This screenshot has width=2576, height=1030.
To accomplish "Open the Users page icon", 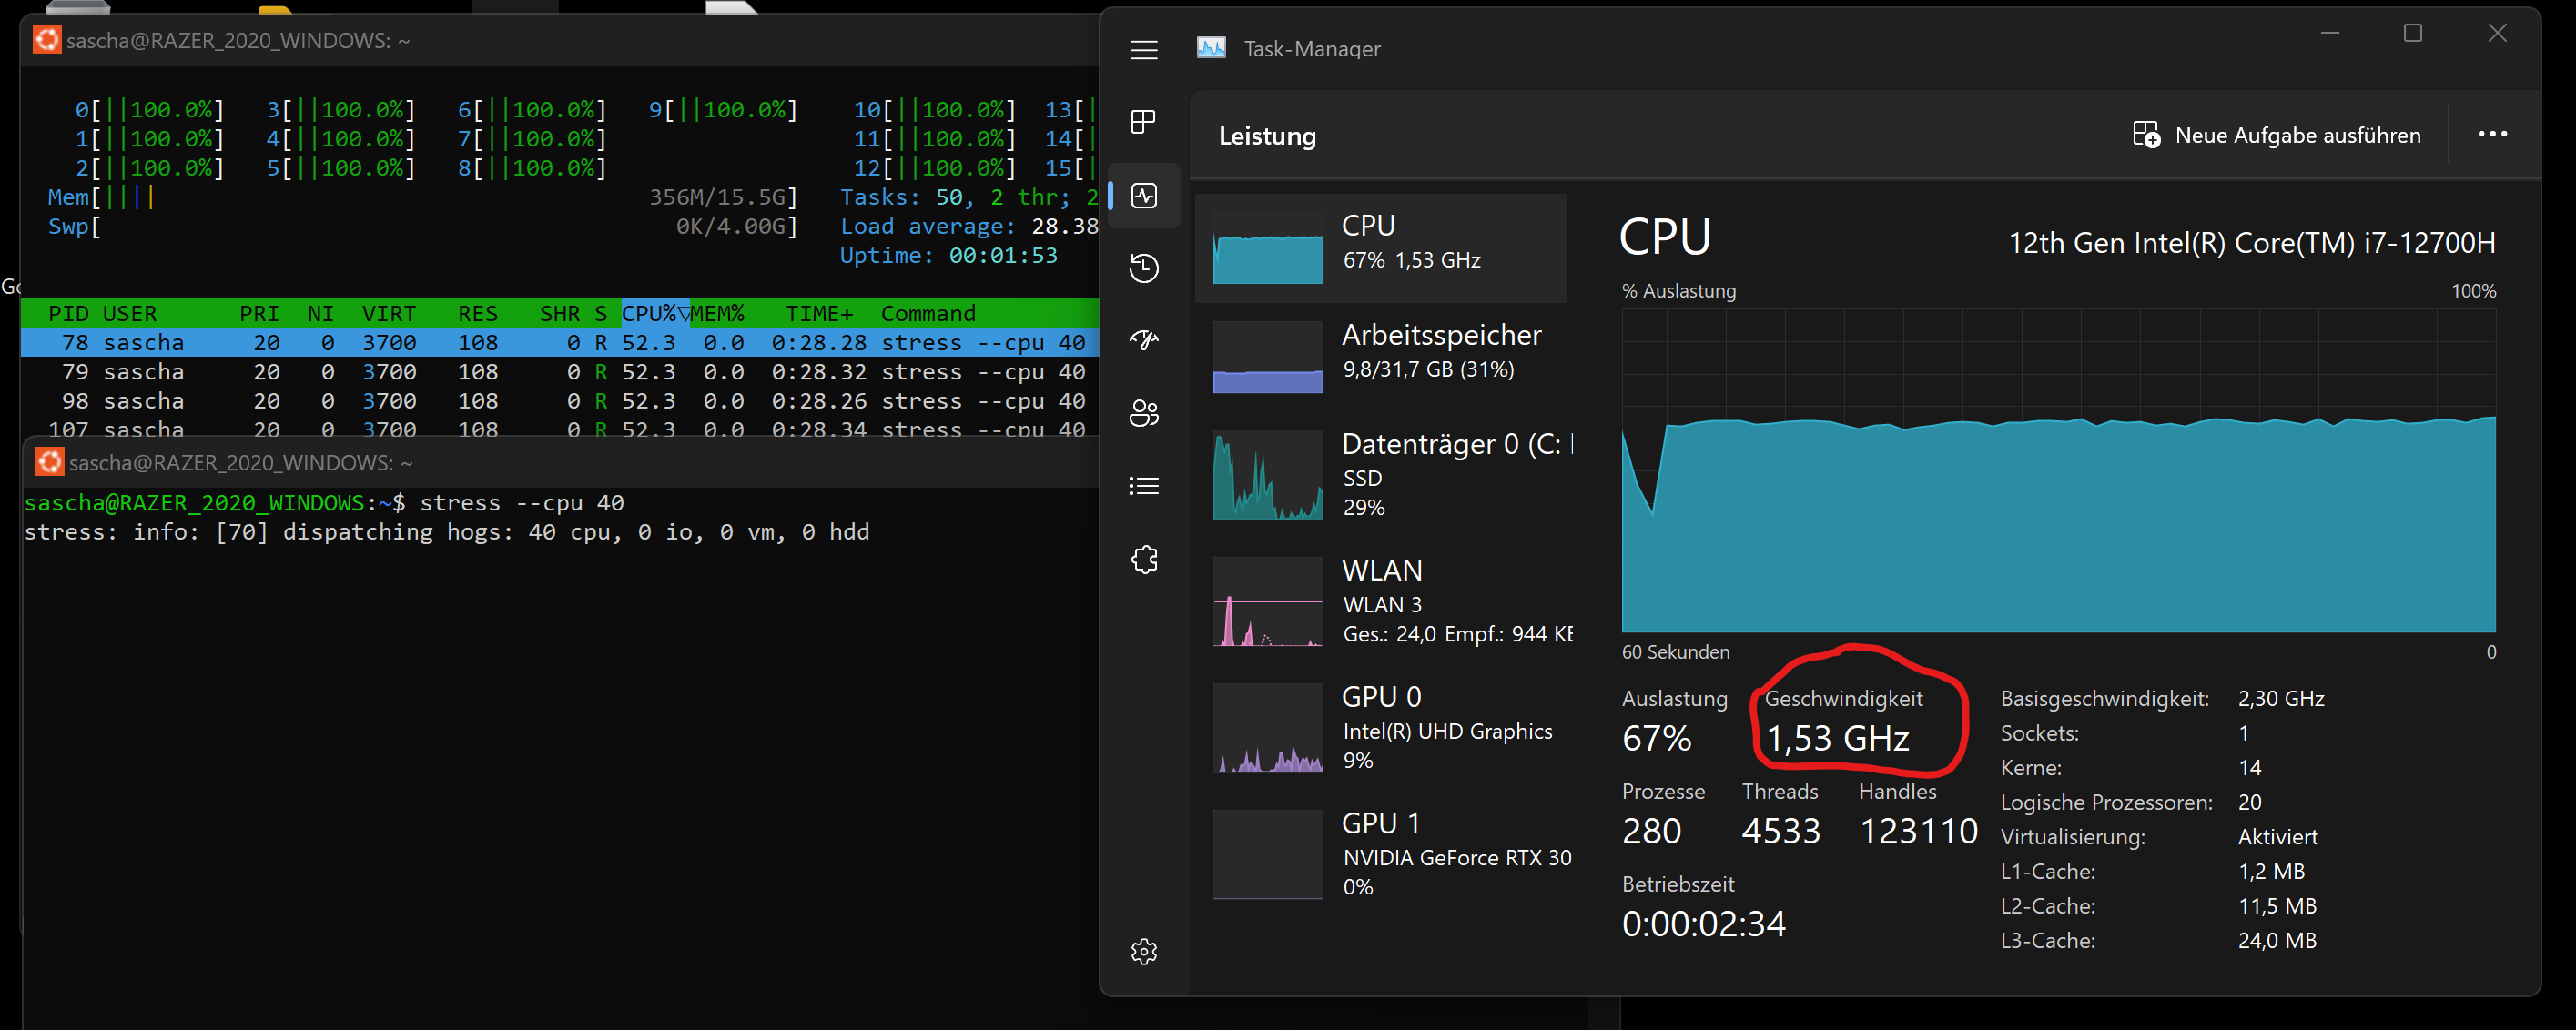I will [x=1143, y=413].
